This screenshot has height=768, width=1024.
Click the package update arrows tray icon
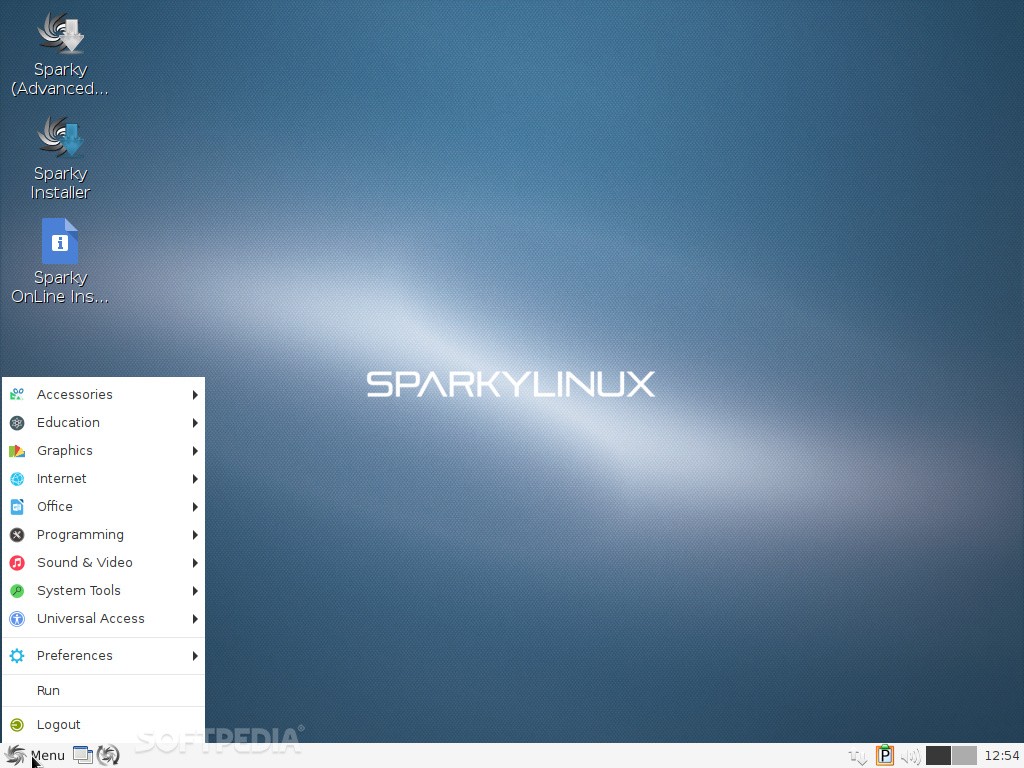(x=856, y=755)
